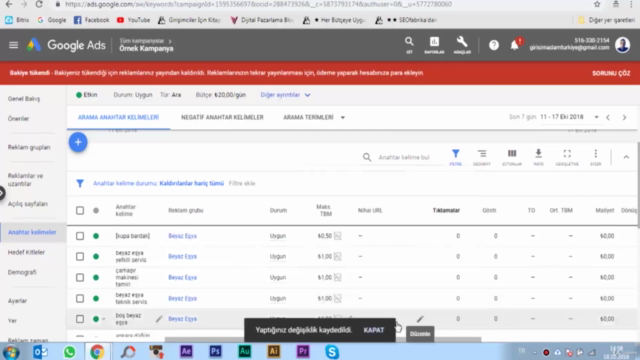Open 'Beyaz Eşya' link in [kupa bardak] row
This screenshot has width=640, height=360.
pos(182,236)
